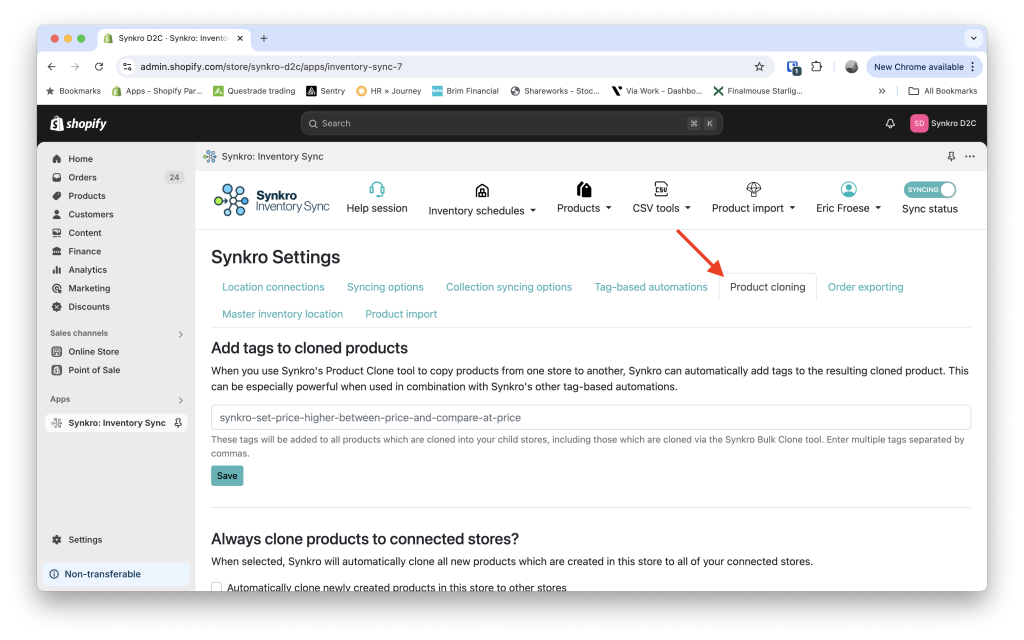
Task: Open the CSV tools icon
Action: point(660,188)
